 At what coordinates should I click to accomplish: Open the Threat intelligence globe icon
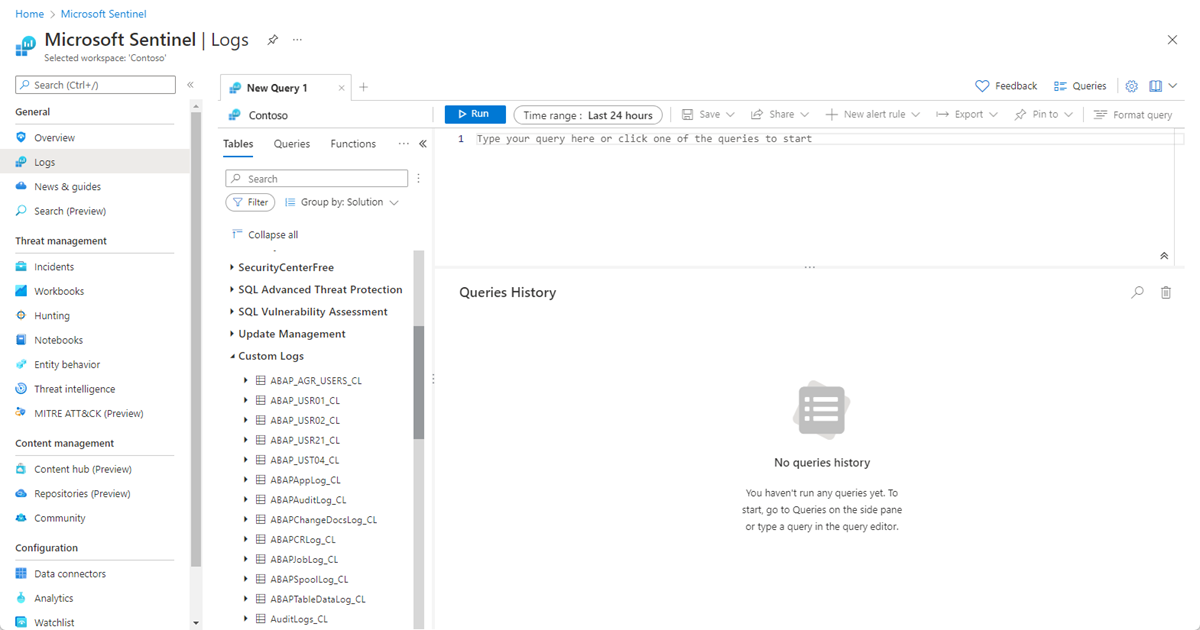[x=22, y=389]
